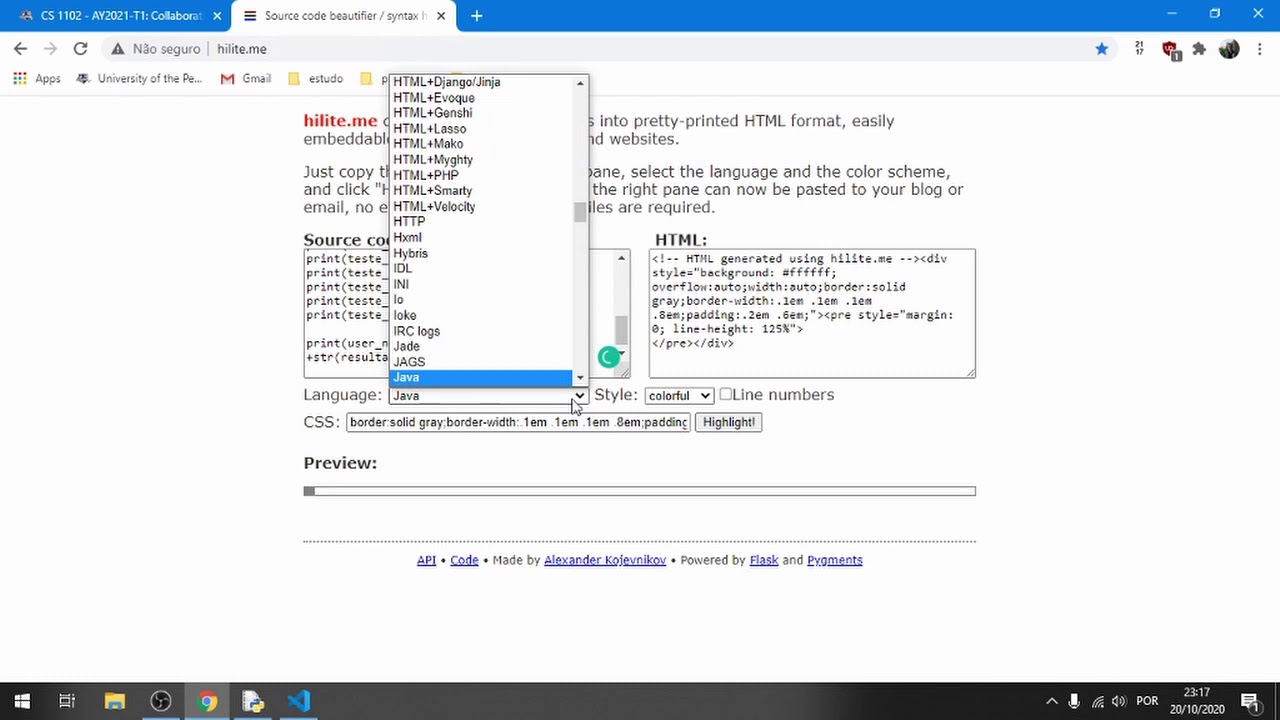Open University of the People bookmark
The width and height of the screenshot is (1280, 720).
click(140, 78)
